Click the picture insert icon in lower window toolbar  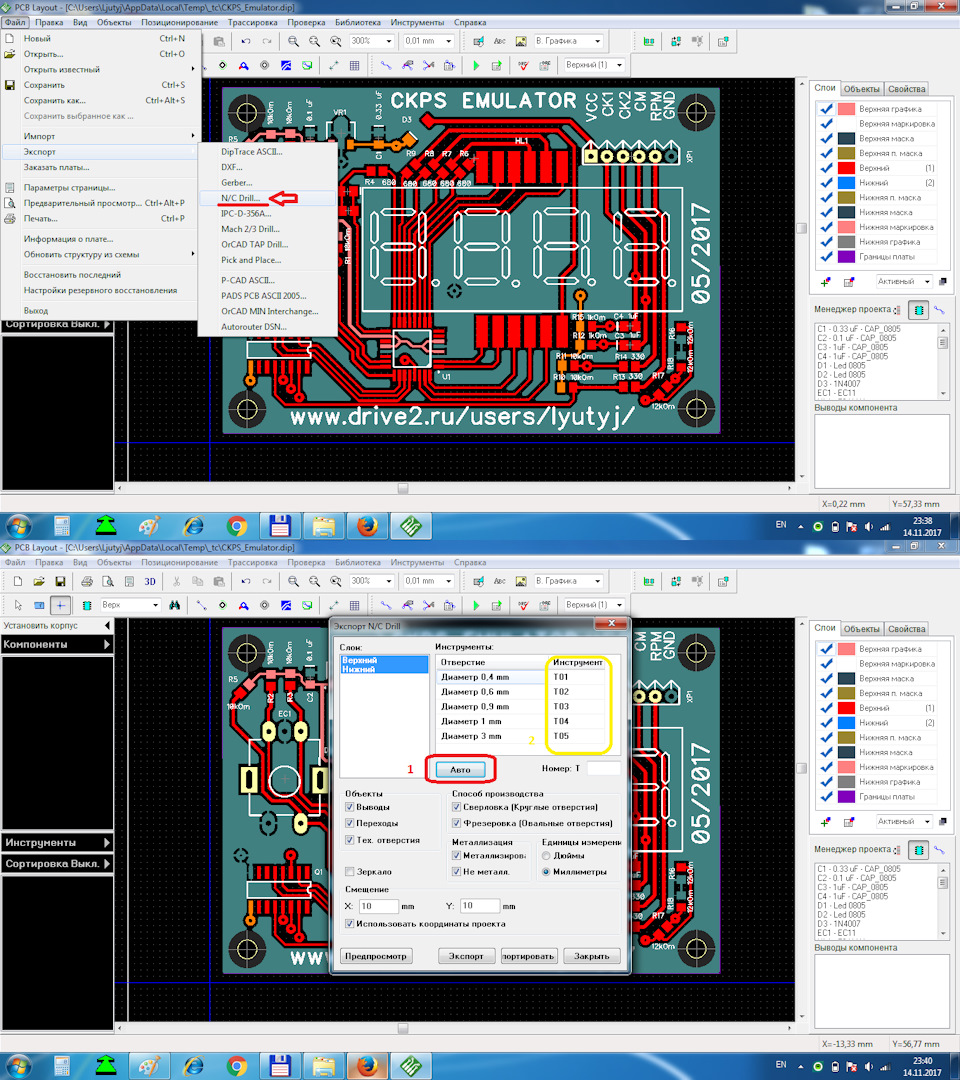[521, 581]
